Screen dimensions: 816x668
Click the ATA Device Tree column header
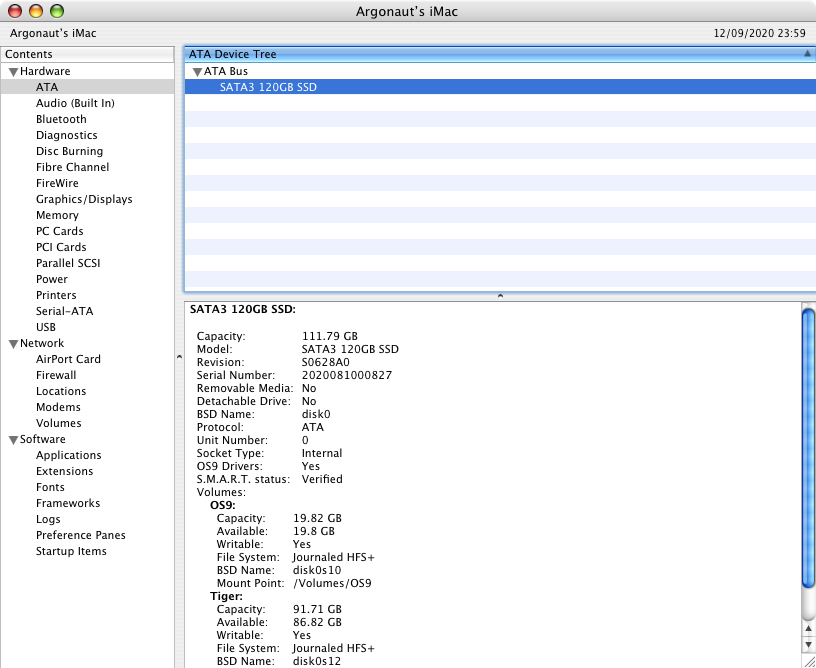click(500, 54)
